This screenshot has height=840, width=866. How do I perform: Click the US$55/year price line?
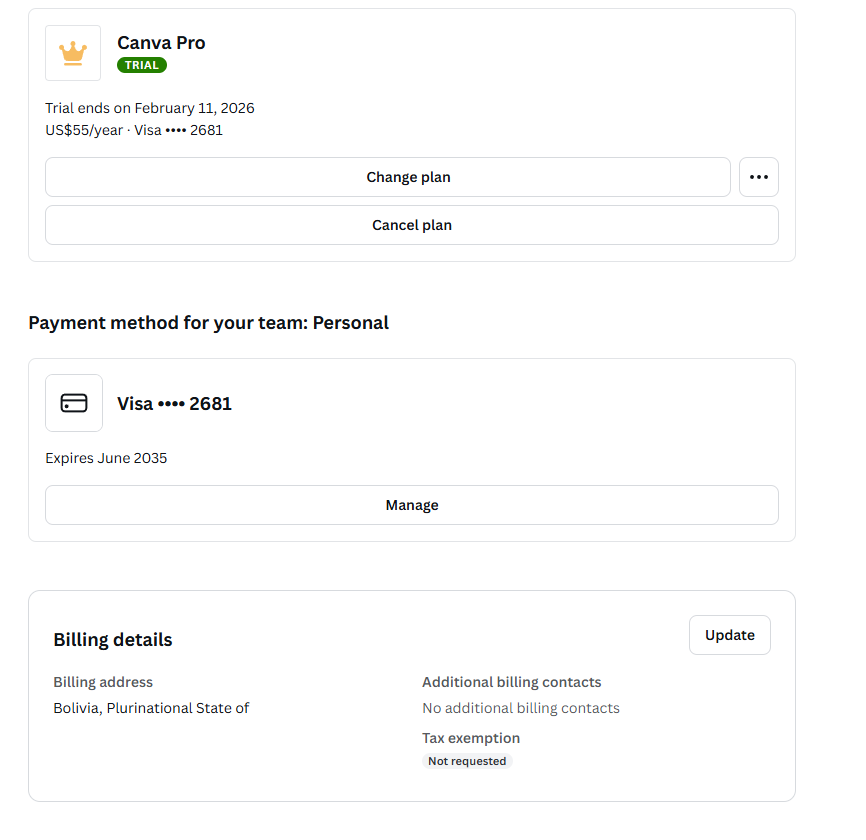pyautogui.click(x=134, y=130)
